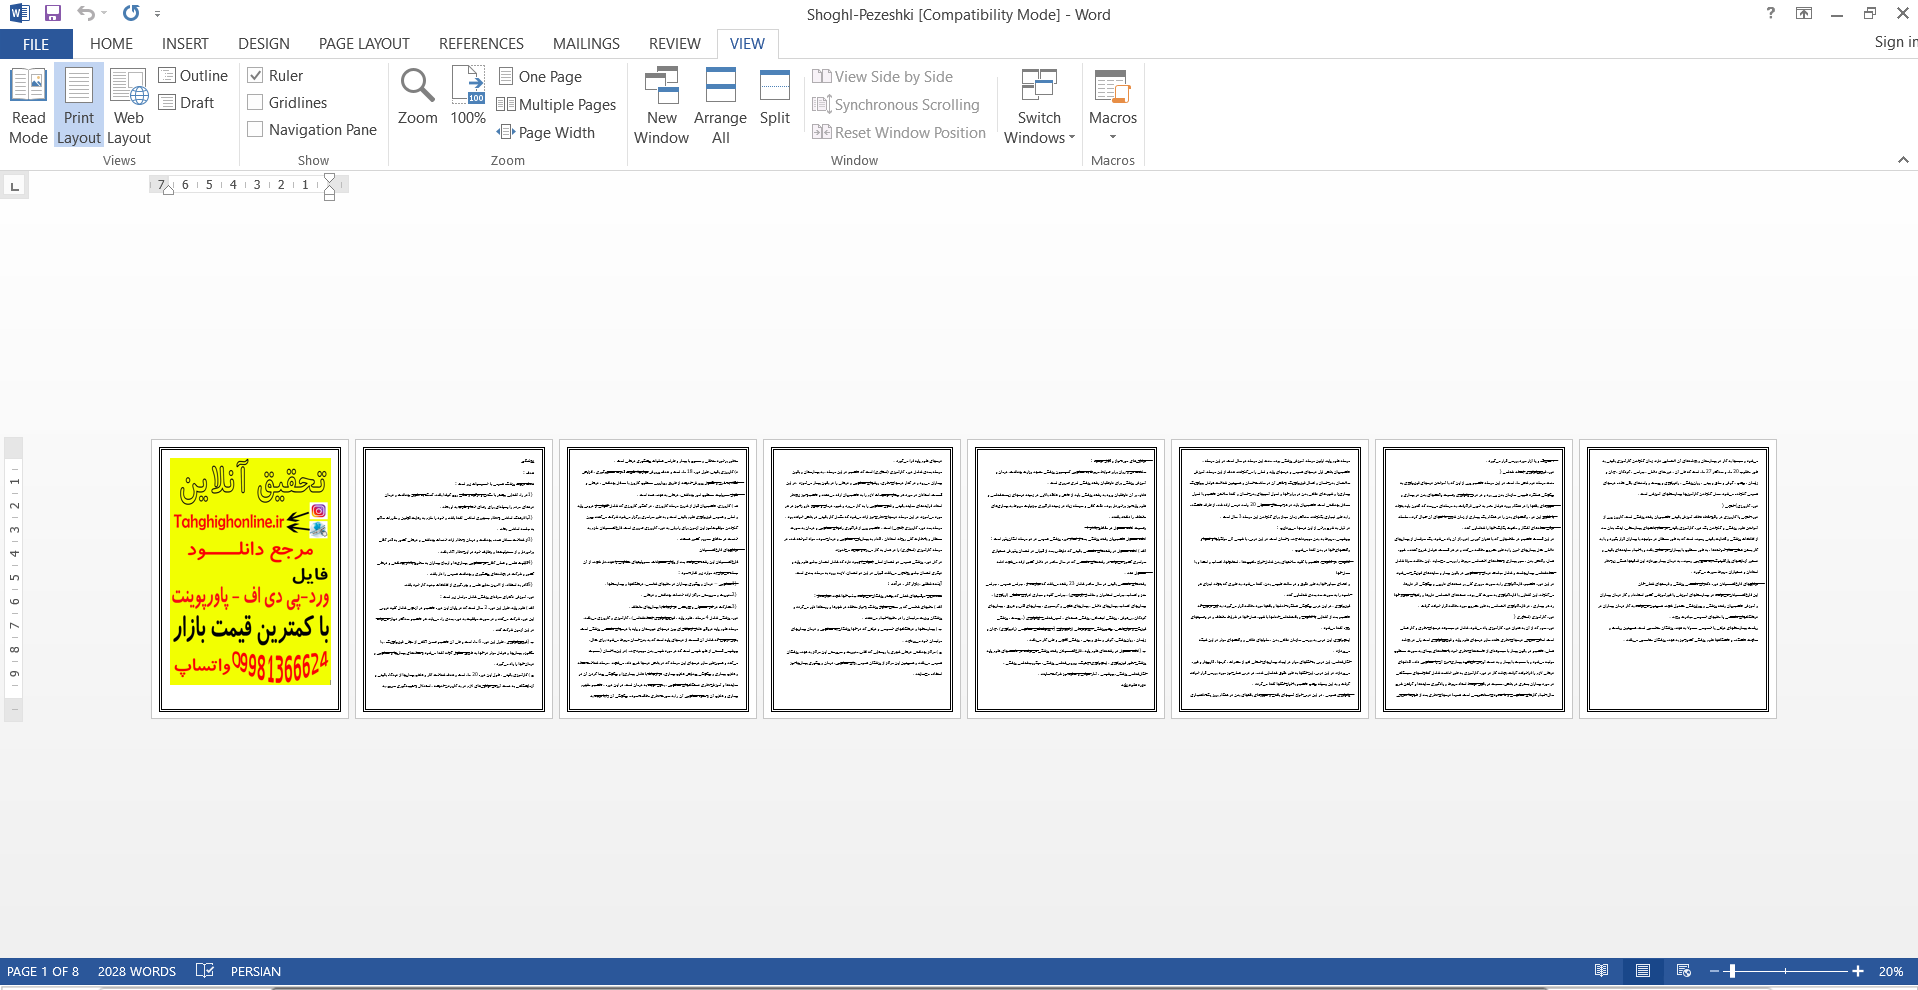Switch to Draft view
The height and width of the screenshot is (990, 1918).
pos(187,102)
